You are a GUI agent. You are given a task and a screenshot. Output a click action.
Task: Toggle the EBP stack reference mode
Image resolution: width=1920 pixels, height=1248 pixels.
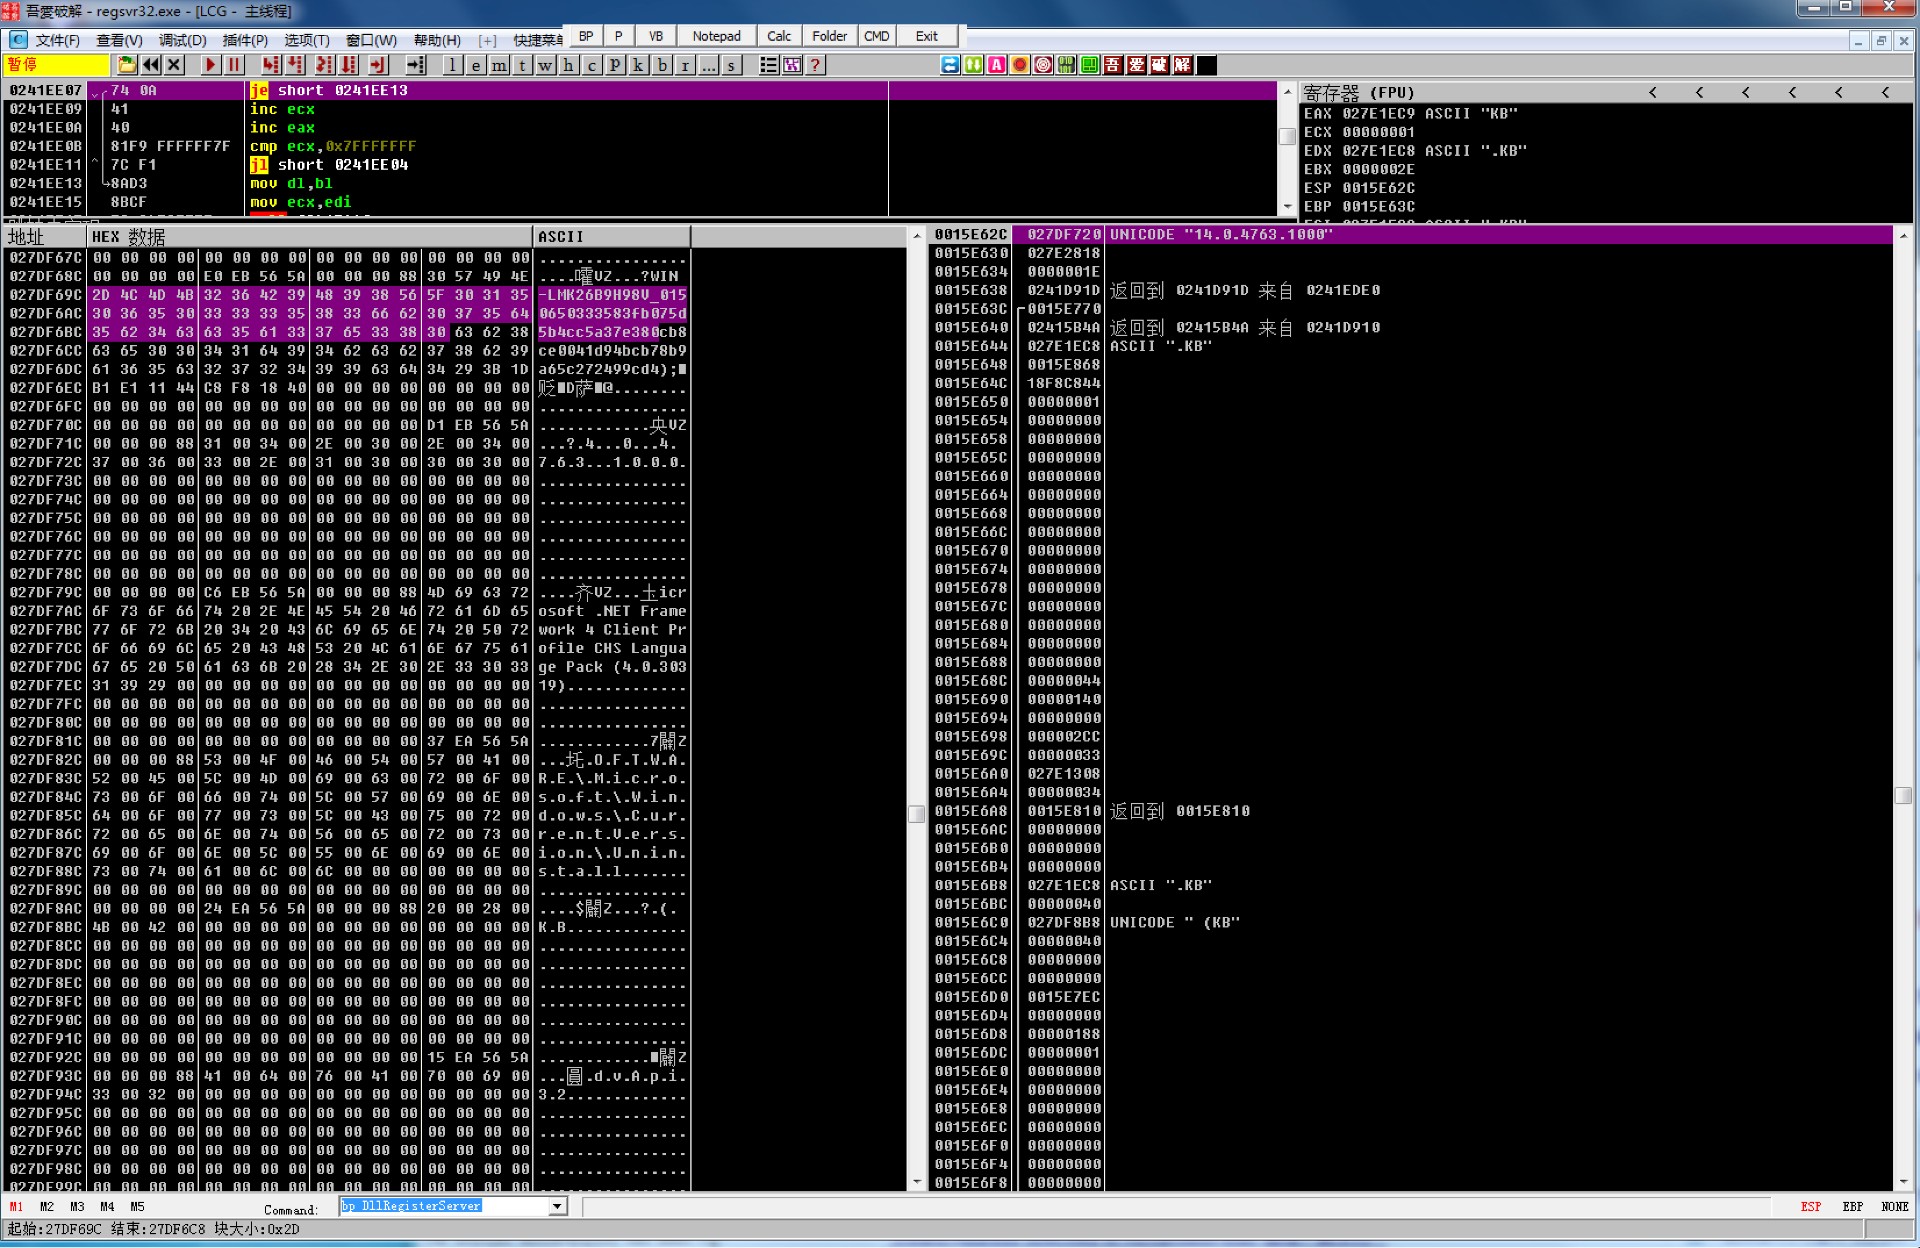point(1852,1206)
